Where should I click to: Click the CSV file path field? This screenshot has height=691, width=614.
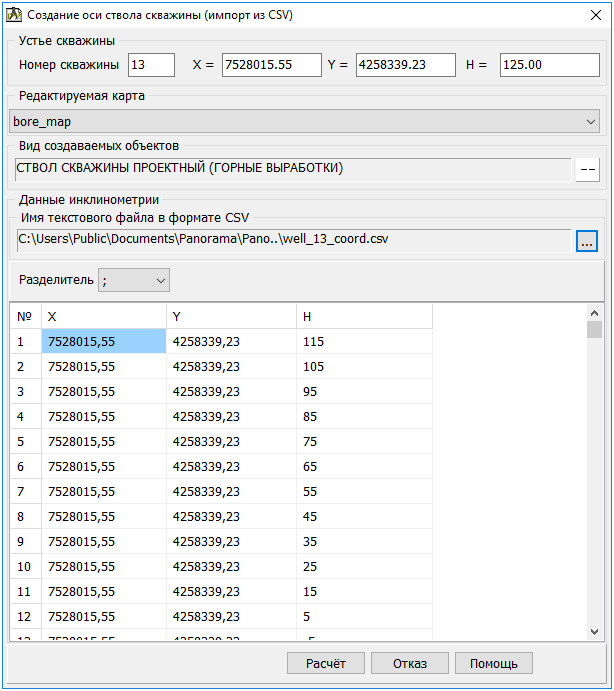pos(293,241)
